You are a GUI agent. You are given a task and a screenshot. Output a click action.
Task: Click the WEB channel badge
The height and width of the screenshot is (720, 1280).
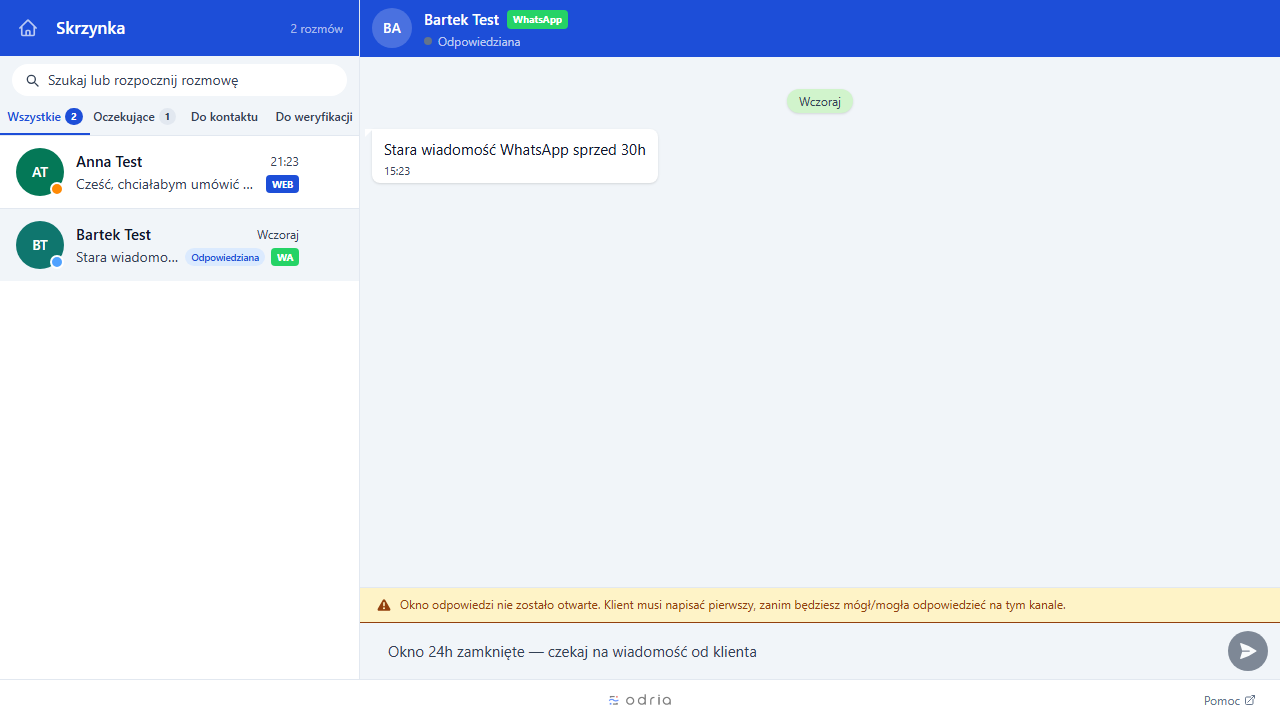point(282,184)
